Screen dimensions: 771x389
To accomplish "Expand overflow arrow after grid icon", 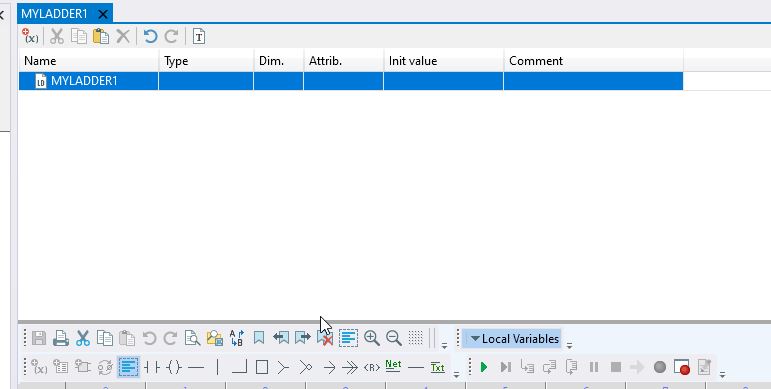I will [x=444, y=345].
